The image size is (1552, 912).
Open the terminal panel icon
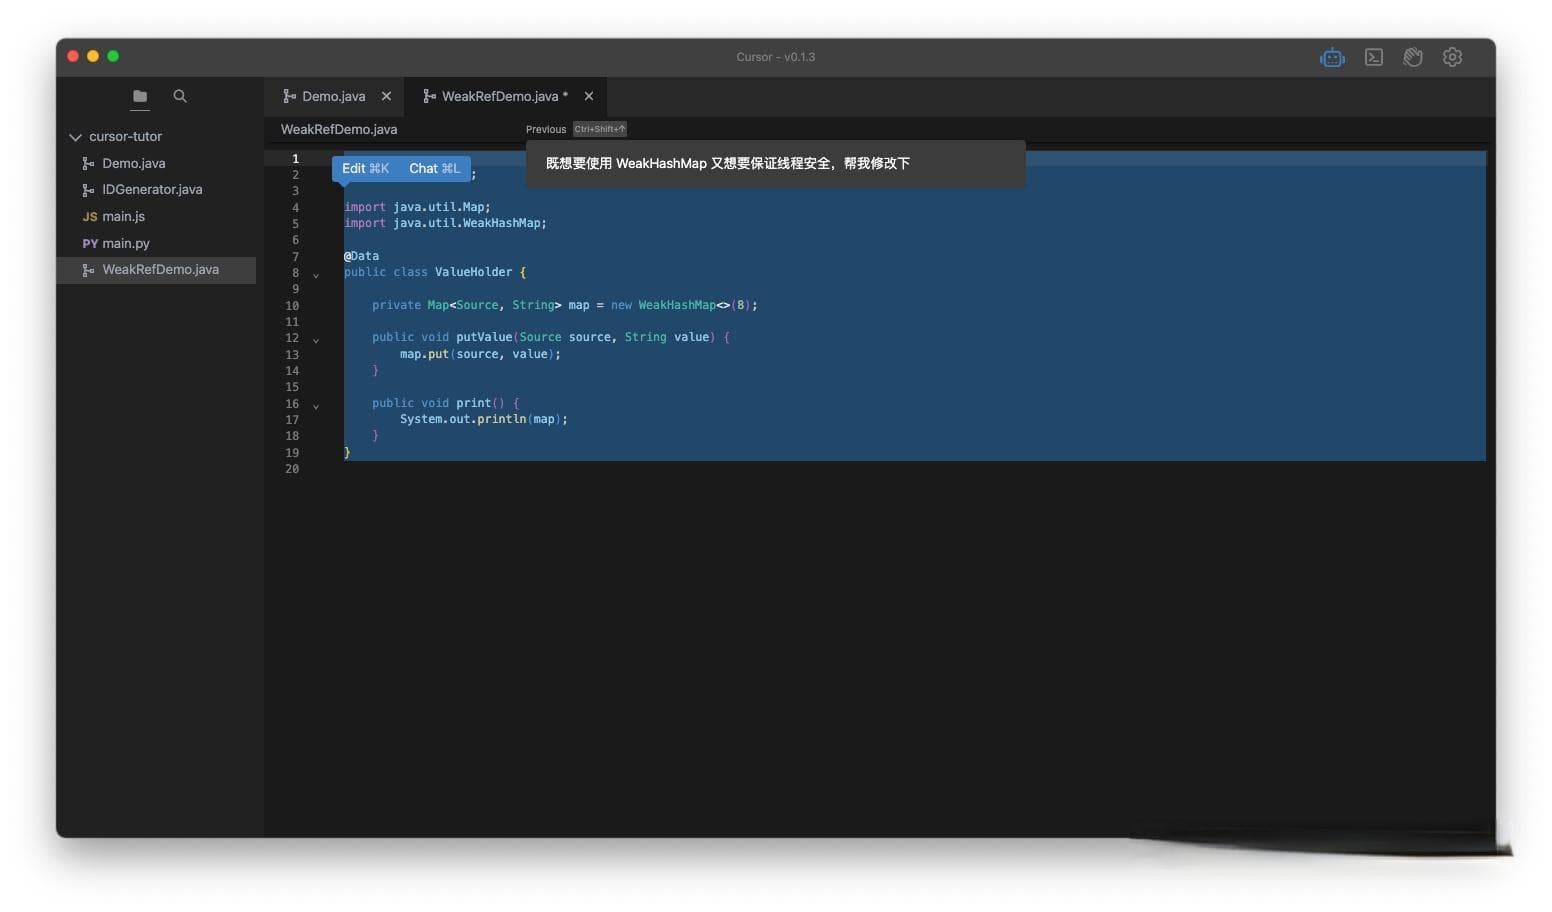click(x=1374, y=57)
